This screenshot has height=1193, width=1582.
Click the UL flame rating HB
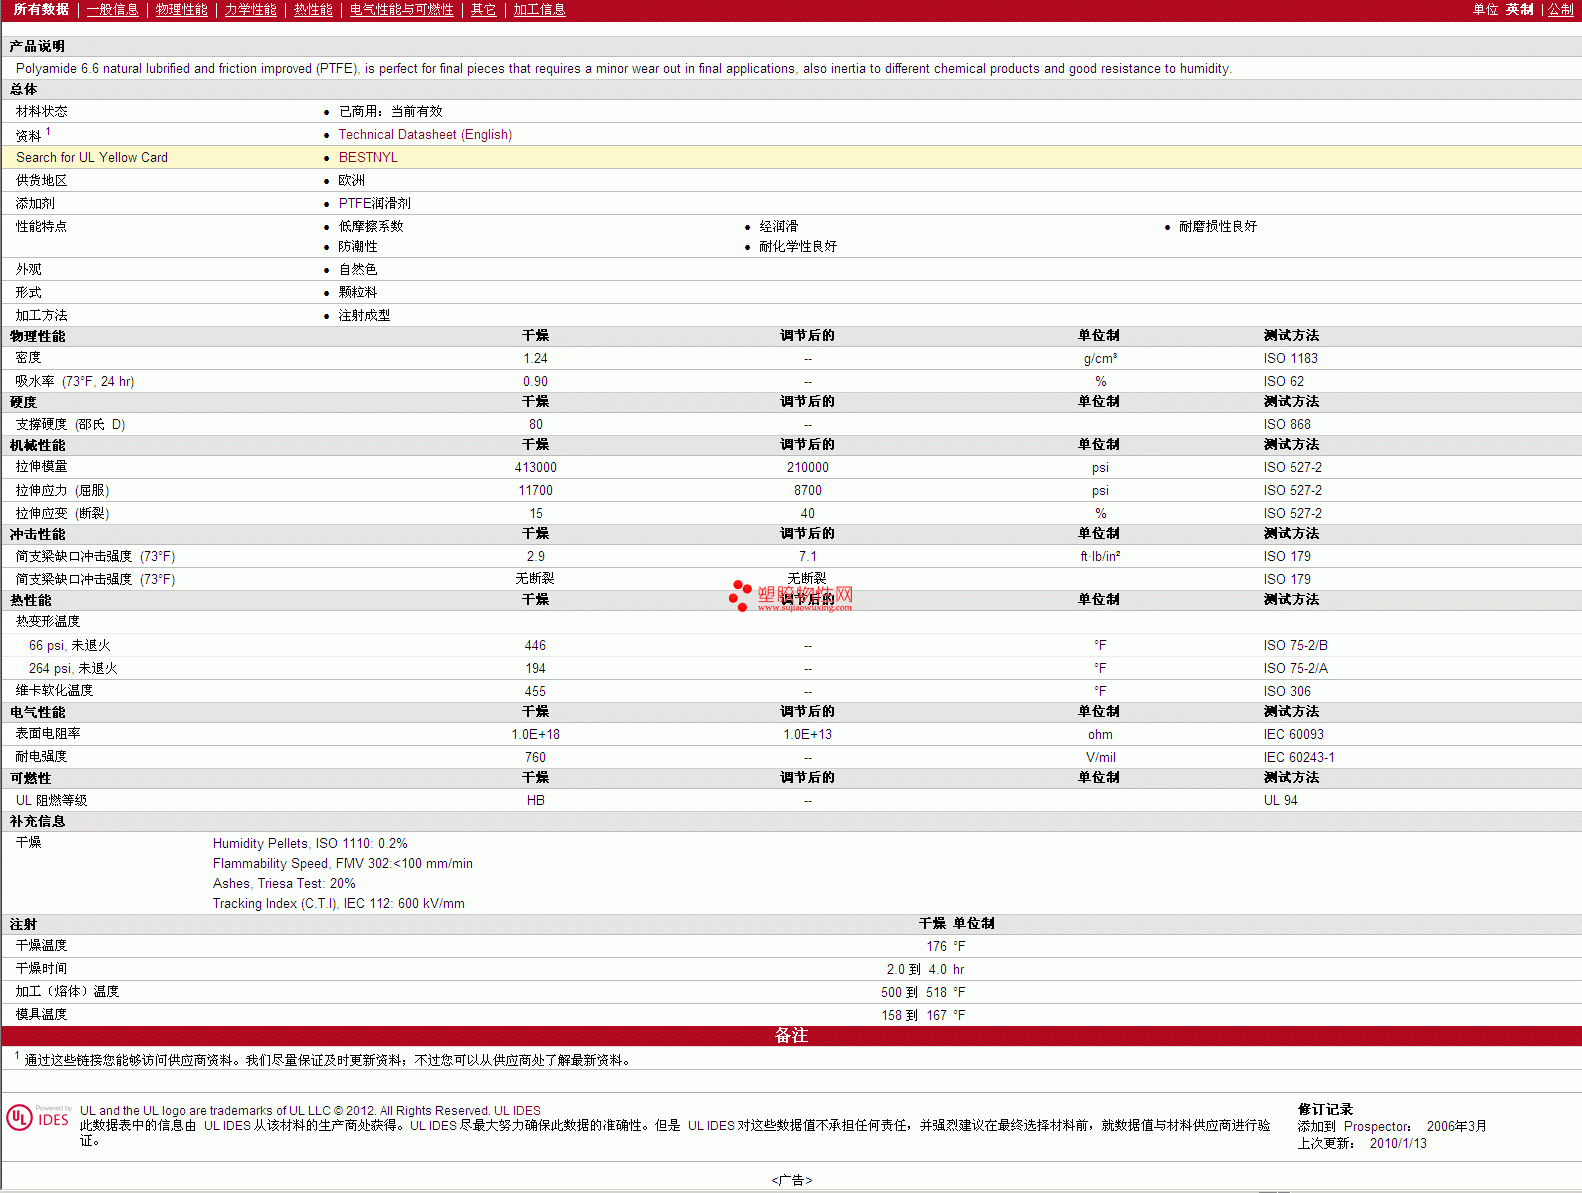tap(535, 800)
